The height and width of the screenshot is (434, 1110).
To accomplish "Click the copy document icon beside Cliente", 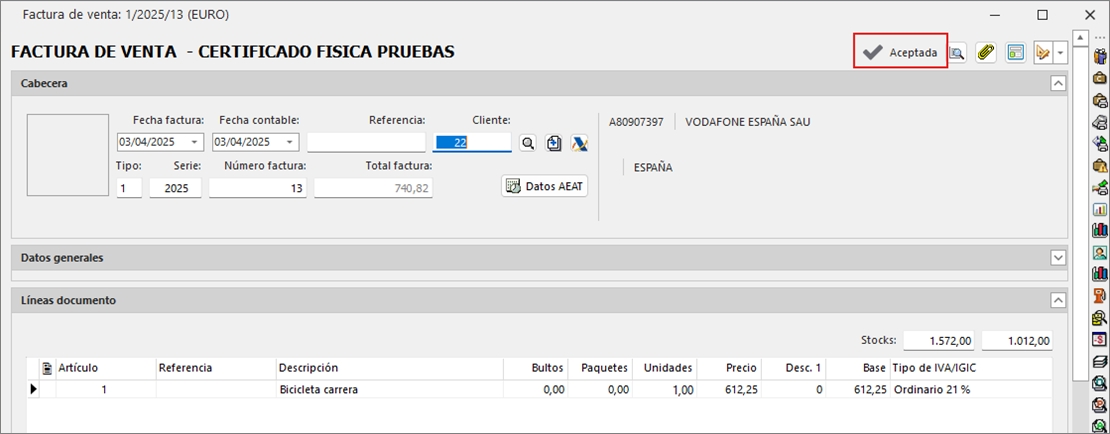I will click(554, 143).
